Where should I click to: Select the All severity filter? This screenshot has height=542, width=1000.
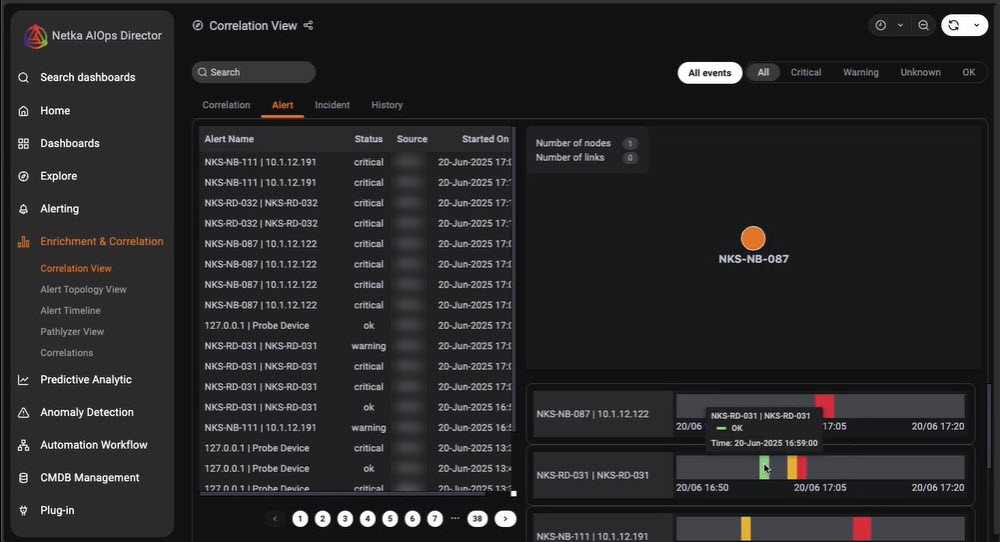(x=763, y=72)
